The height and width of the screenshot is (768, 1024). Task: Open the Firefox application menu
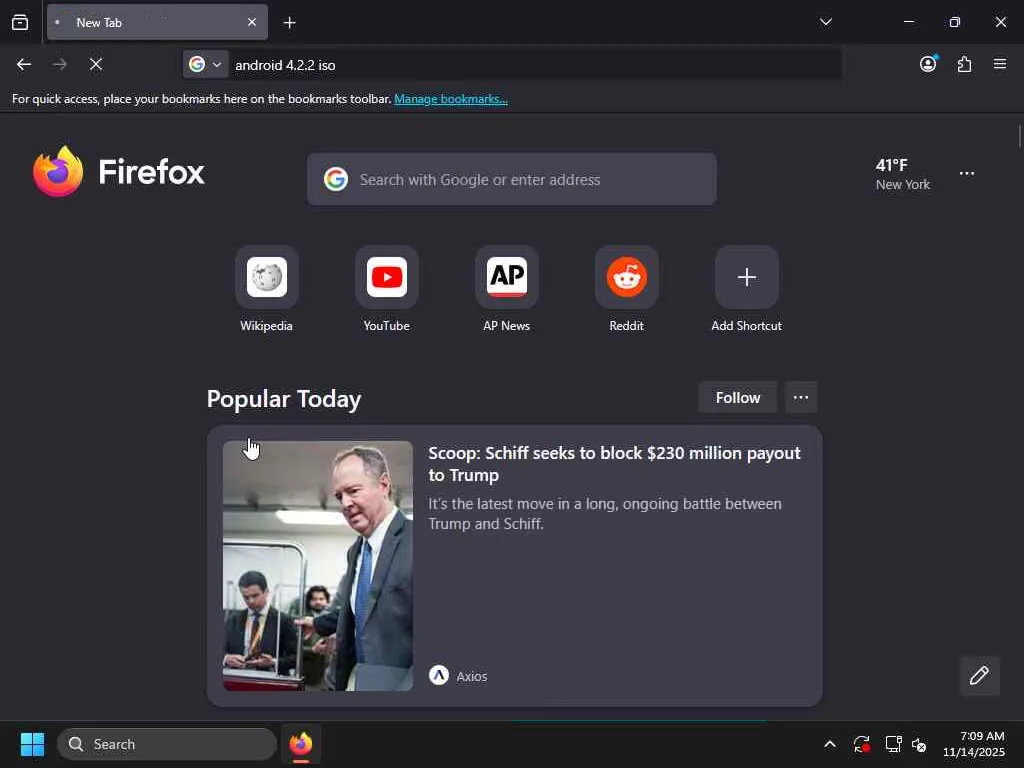(x=1000, y=64)
